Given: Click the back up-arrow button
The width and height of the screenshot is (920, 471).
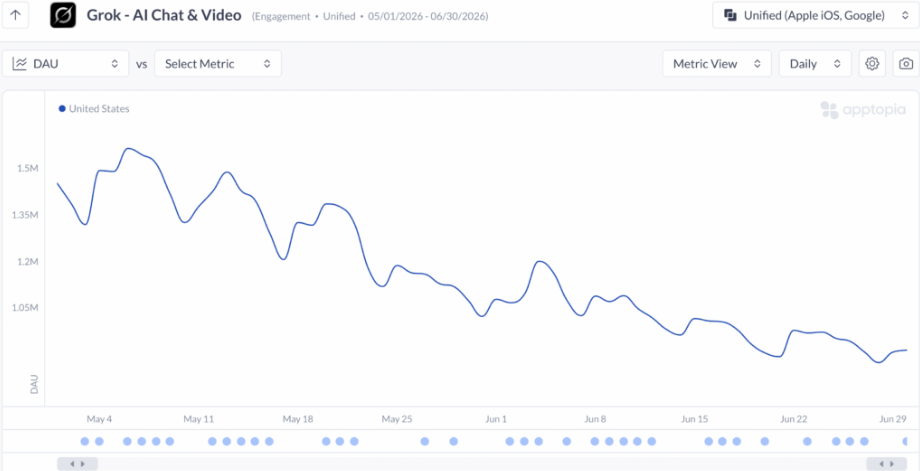Looking at the screenshot, I should coord(16,16).
